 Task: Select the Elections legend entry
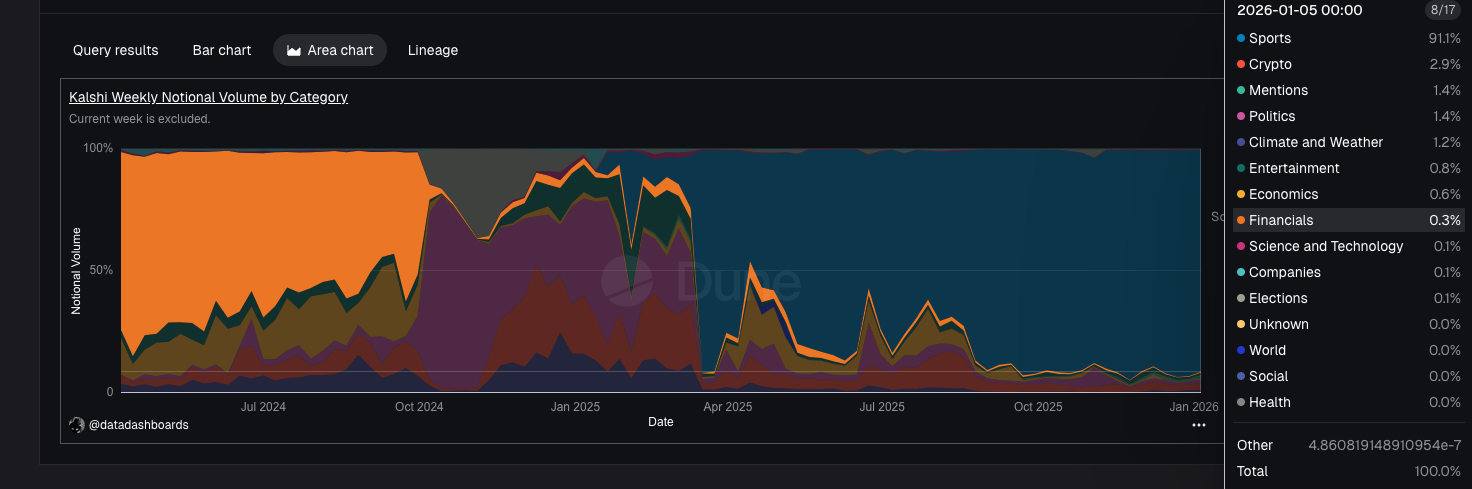1349,298
